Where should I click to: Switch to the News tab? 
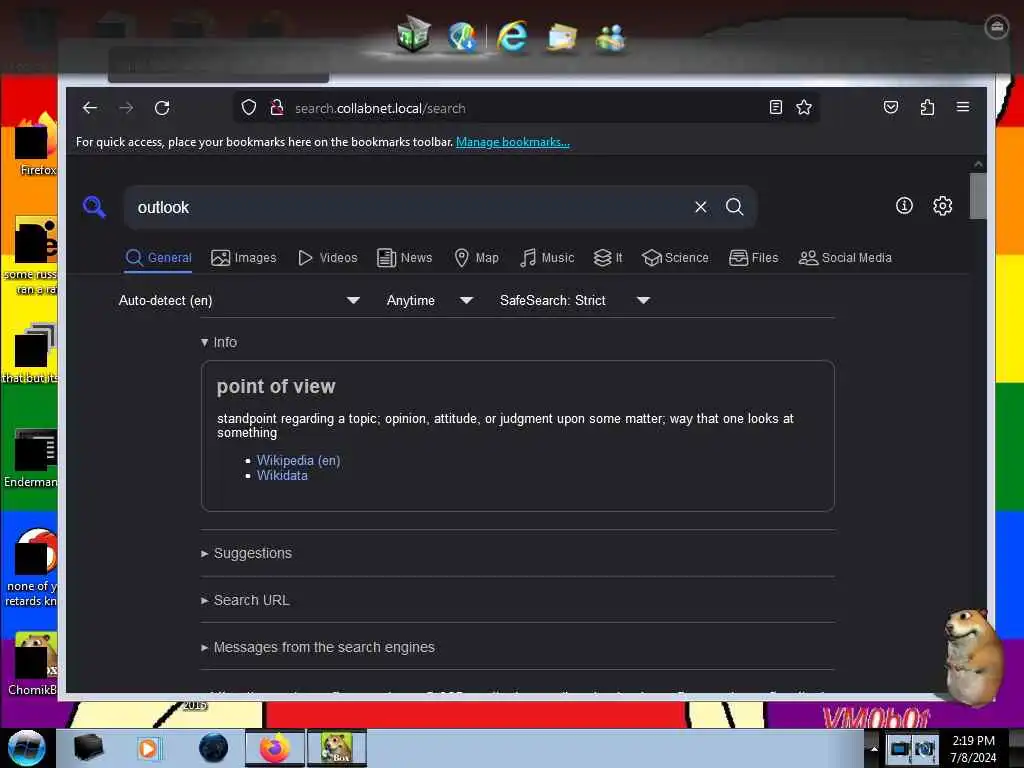pos(404,258)
